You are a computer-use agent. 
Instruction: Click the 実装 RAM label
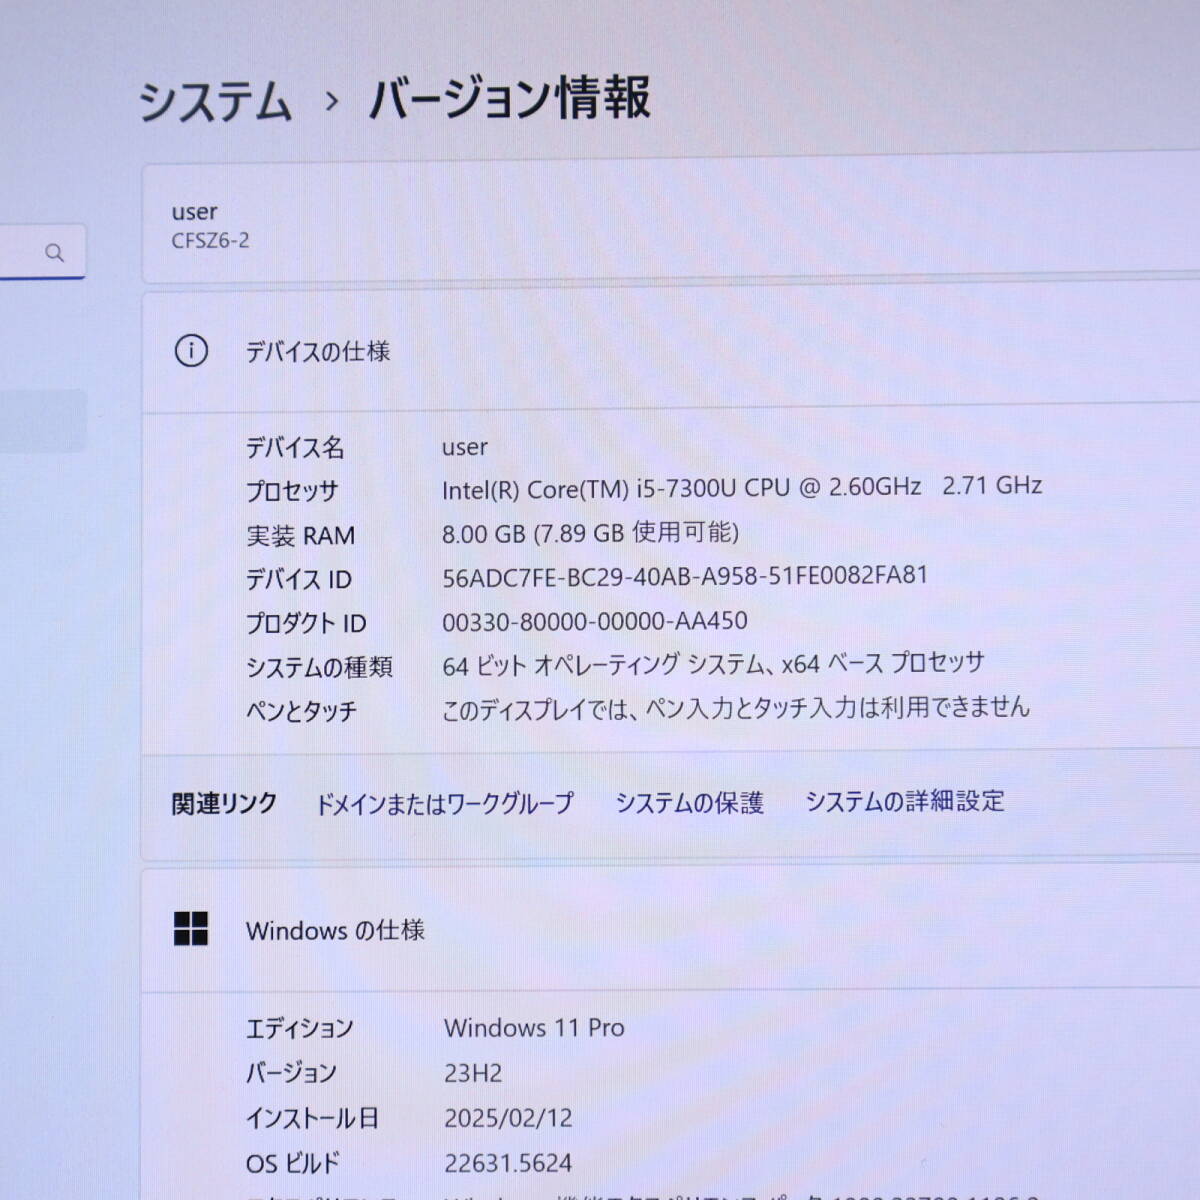click(300, 536)
